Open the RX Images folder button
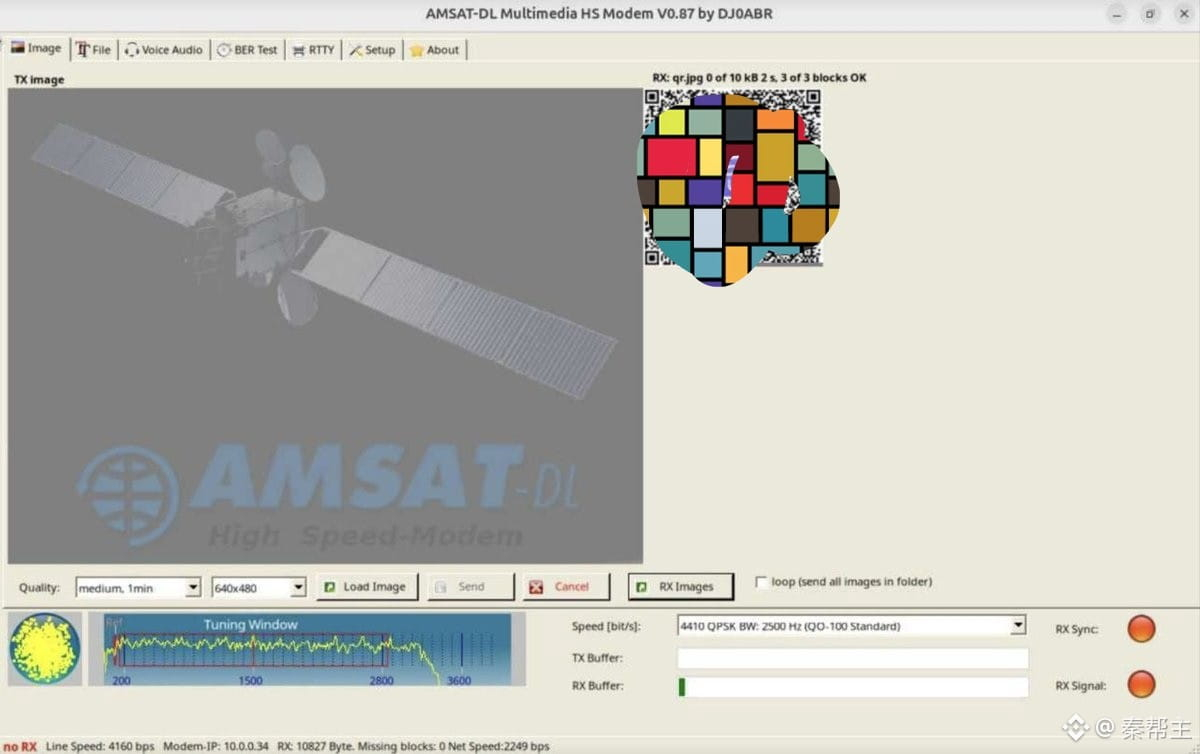This screenshot has width=1200, height=754. pos(680,587)
